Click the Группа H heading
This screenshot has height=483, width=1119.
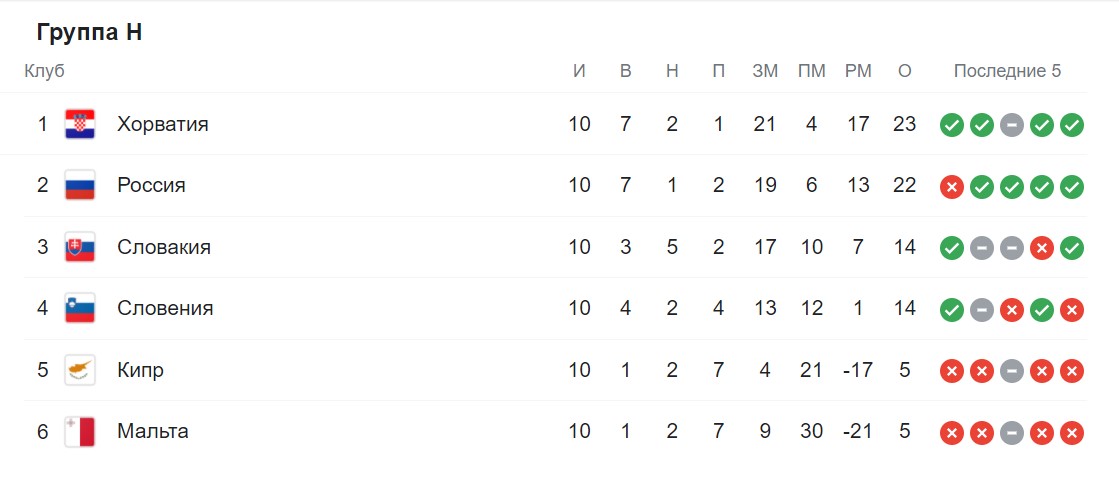[89, 32]
